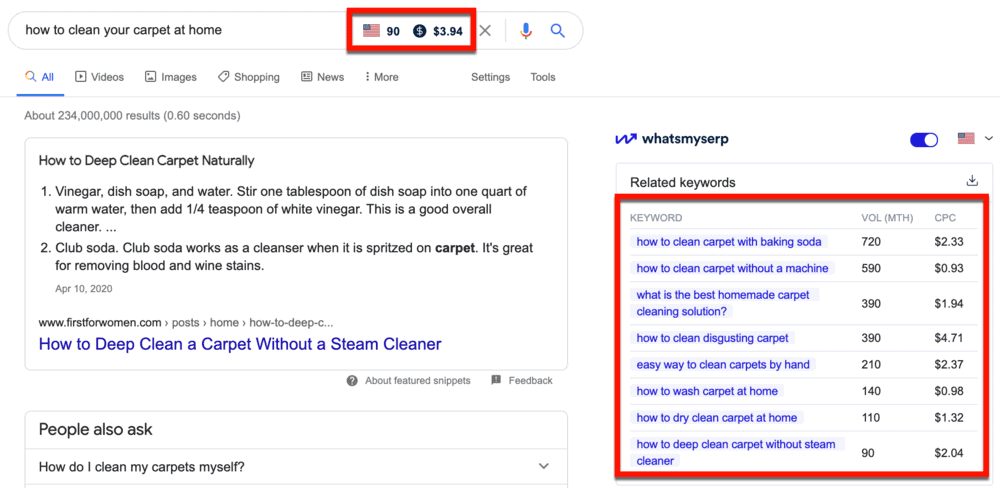
Task: Click the $0.93 CPC cell
Action: [x=949, y=268]
